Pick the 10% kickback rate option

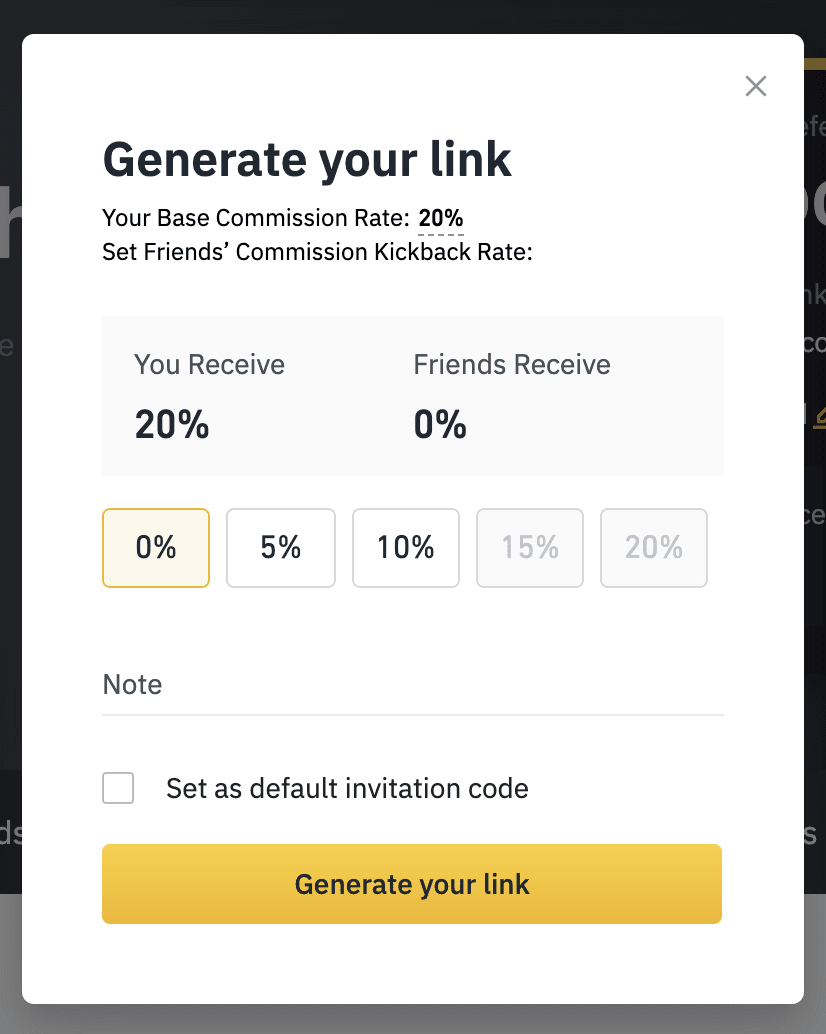click(x=405, y=547)
